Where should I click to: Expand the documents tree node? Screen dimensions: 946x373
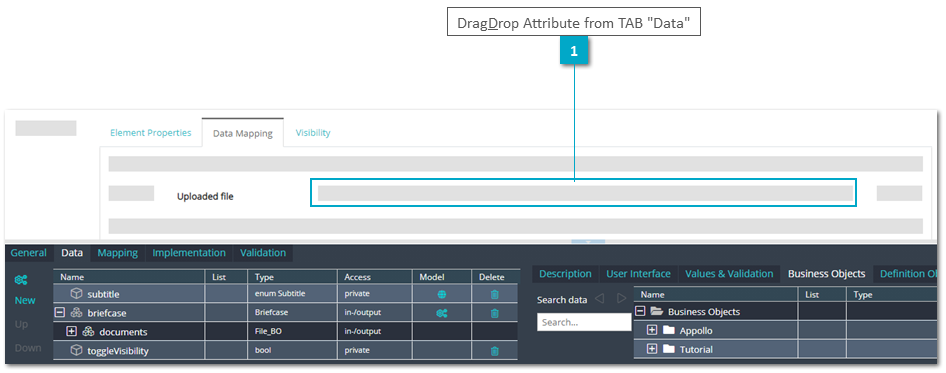[71, 331]
